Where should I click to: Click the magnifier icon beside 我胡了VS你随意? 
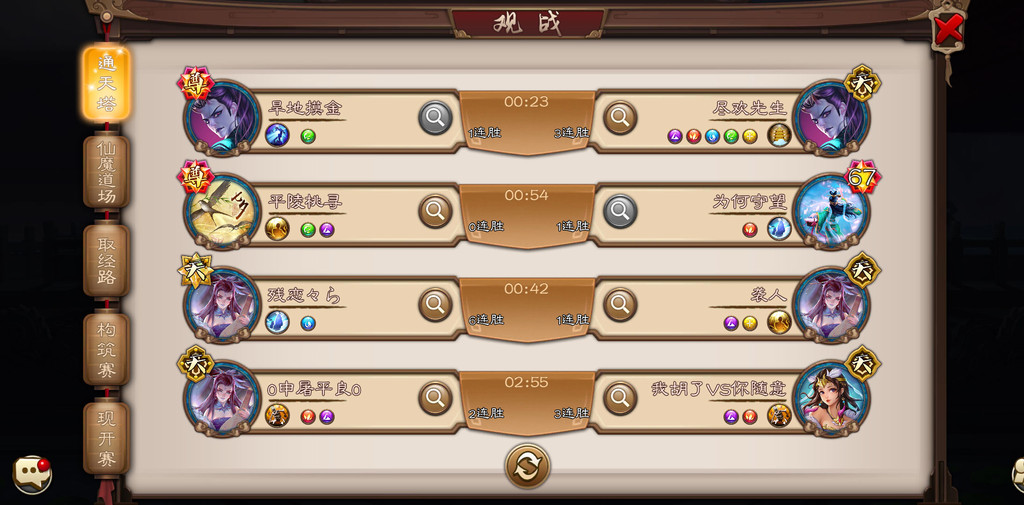(620, 398)
